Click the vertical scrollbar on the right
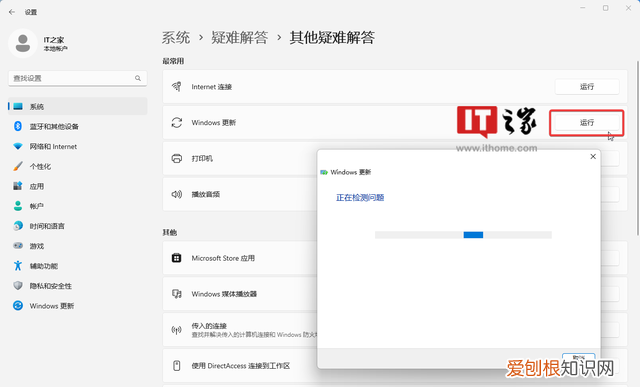The width and height of the screenshot is (640, 387). tap(638, 148)
